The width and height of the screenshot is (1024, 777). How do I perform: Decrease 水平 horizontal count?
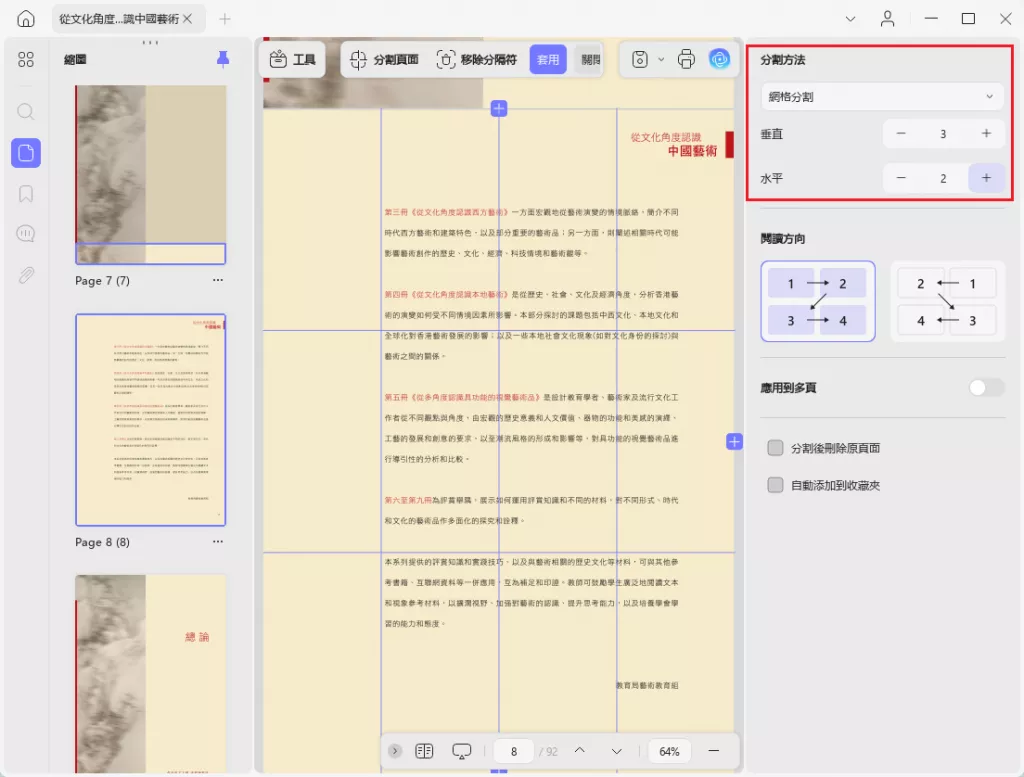pos(901,178)
